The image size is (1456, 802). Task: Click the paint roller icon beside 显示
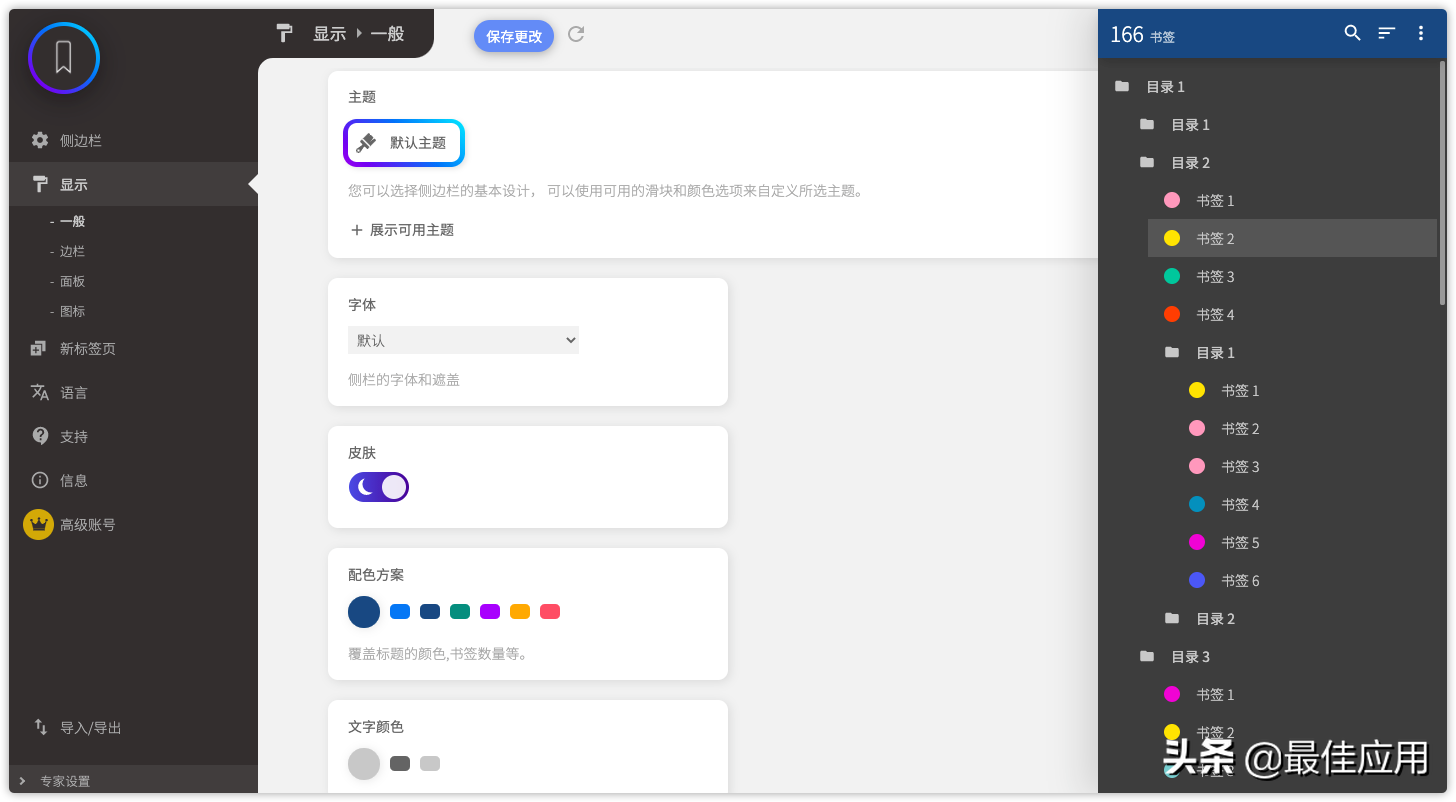[x=40, y=184]
